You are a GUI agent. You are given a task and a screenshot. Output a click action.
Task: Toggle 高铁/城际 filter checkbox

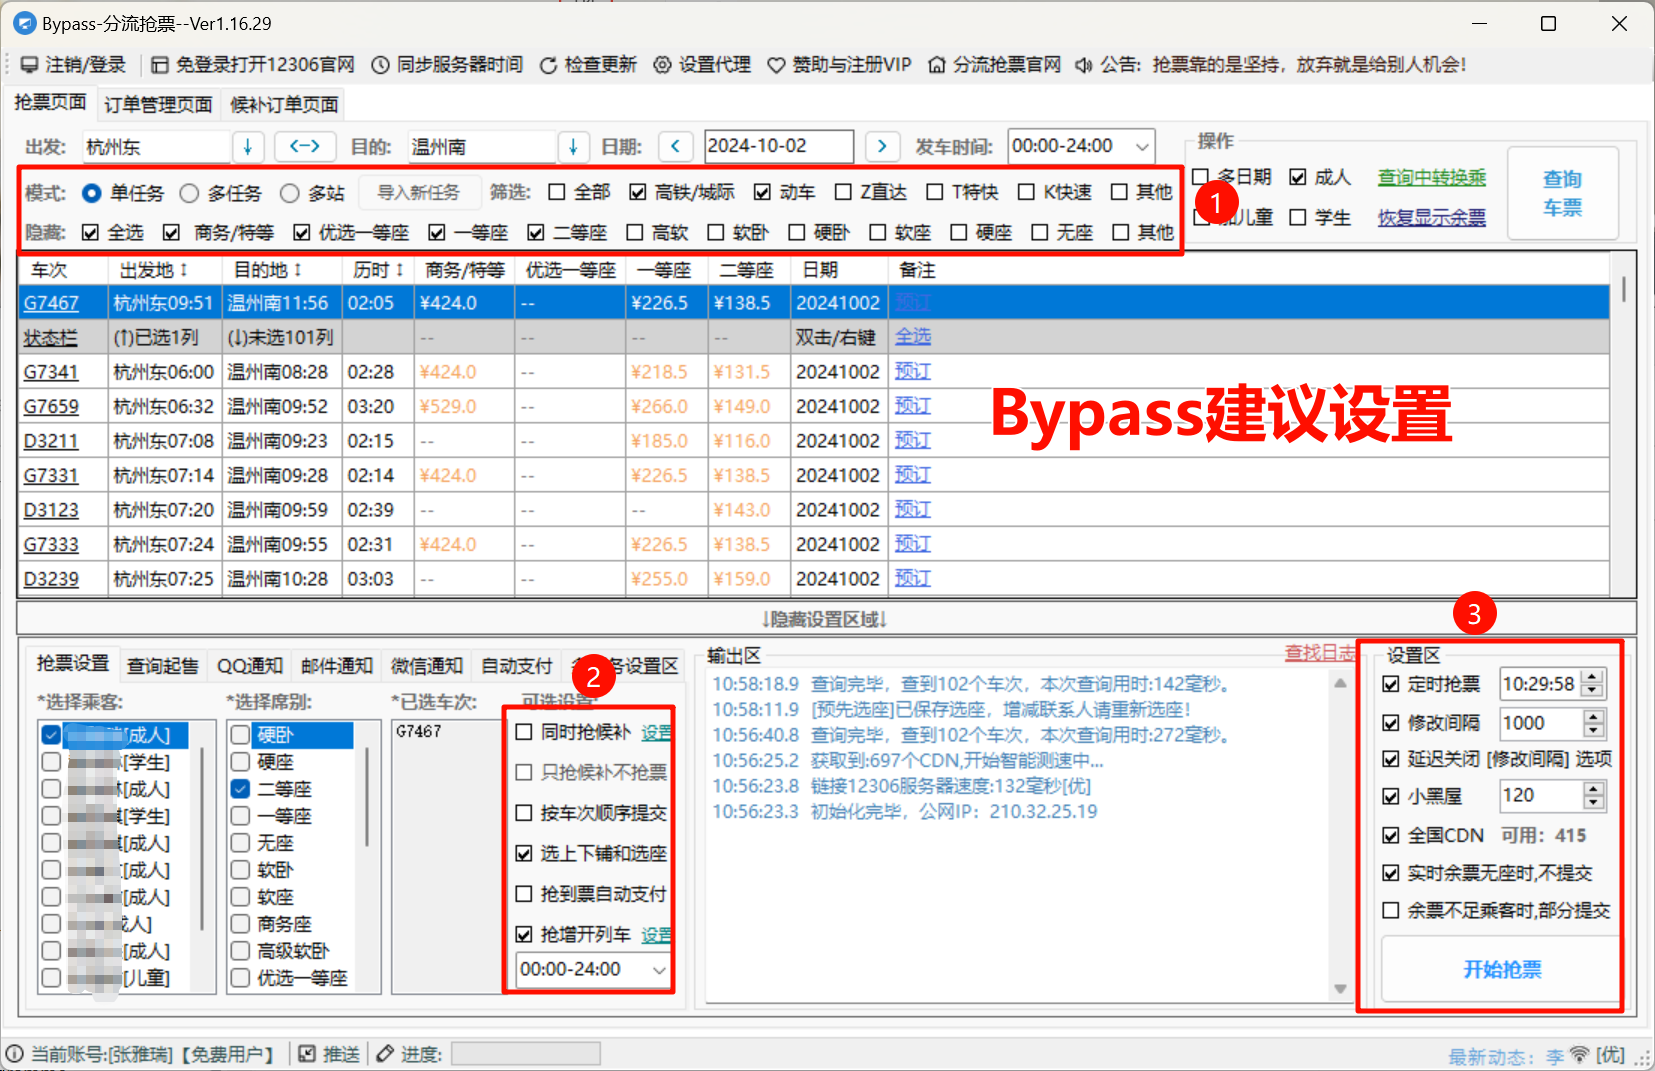[x=638, y=192]
